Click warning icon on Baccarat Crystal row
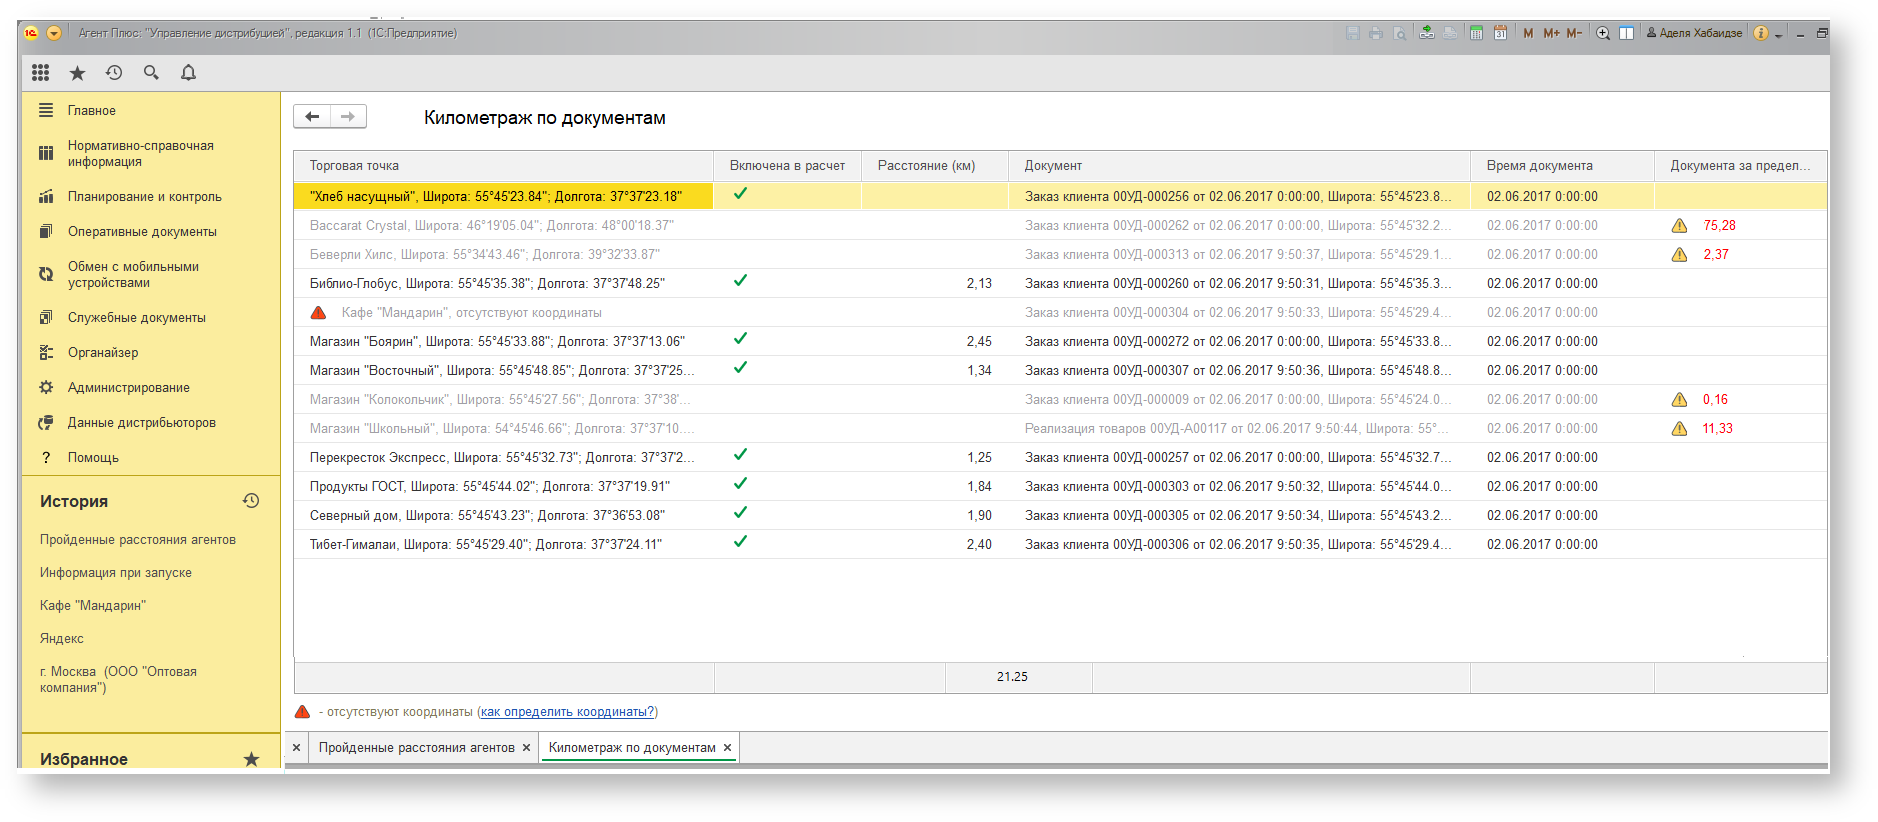The width and height of the screenshot is (1878, 822). (1679, 226)
